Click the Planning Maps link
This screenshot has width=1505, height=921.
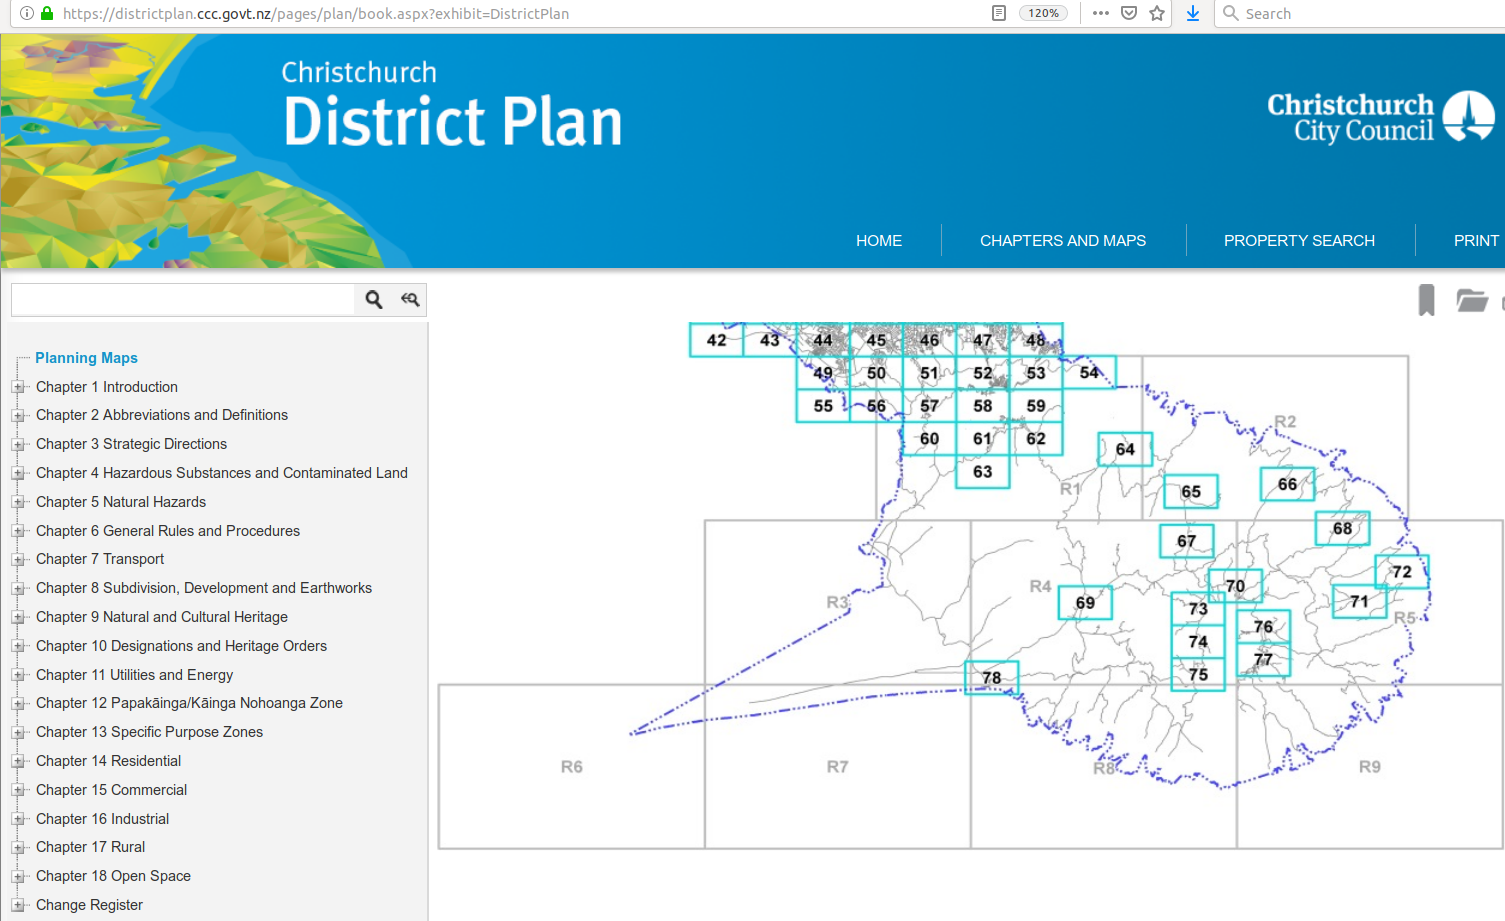(x=86, y=358)
